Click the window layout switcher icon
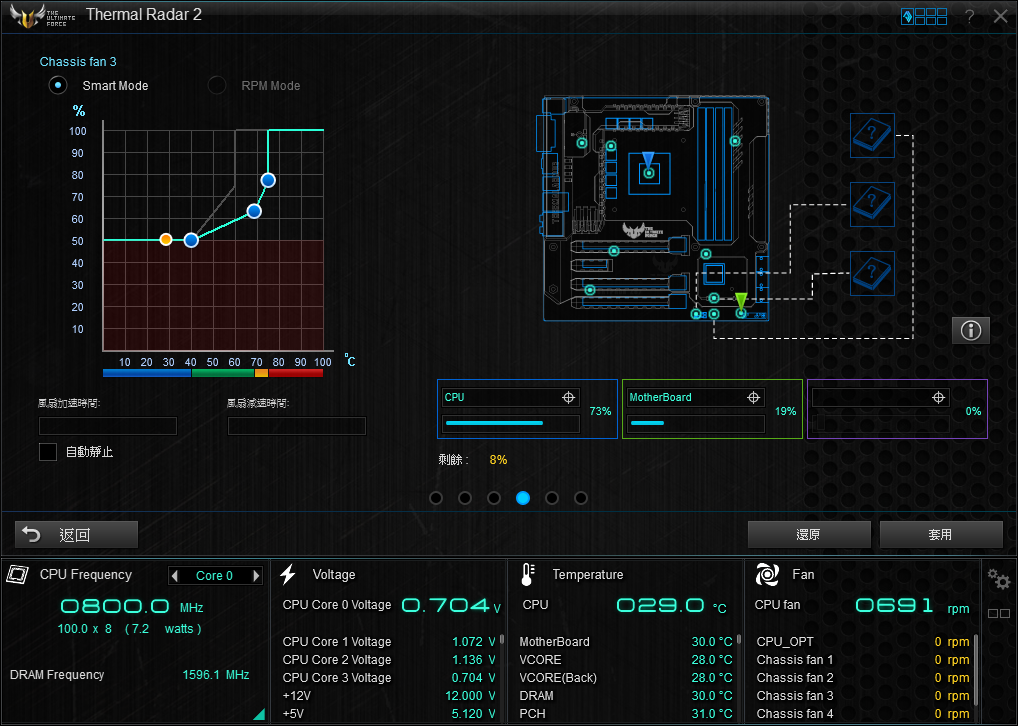This screenshot has width=1018, height=726. (923, 16)
